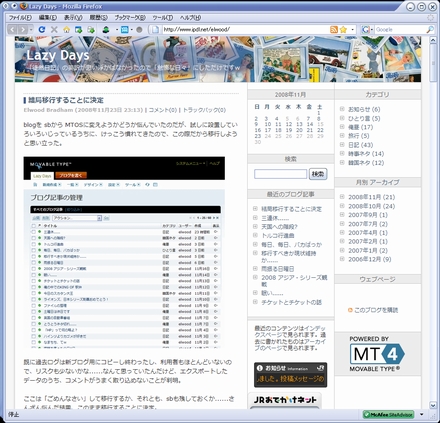Image resolution: width=440 pixels, height=423 pixels.
Task: Open the コメント(0) link under the post title
Action: coord(162,110)
